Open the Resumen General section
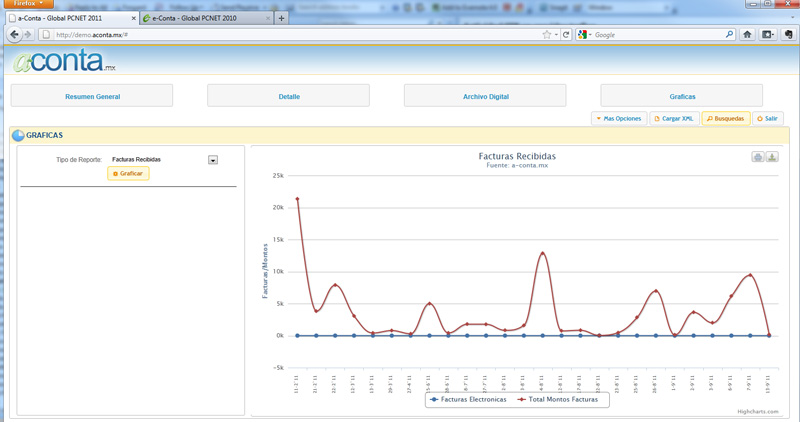Image resolution: width=800 pixels, height=422 pixels. (92, 96)
